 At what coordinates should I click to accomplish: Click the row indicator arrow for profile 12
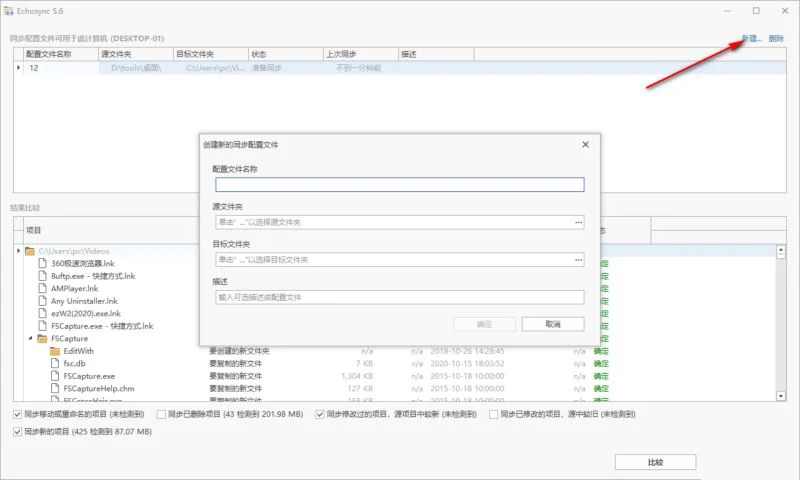[19, 67]
